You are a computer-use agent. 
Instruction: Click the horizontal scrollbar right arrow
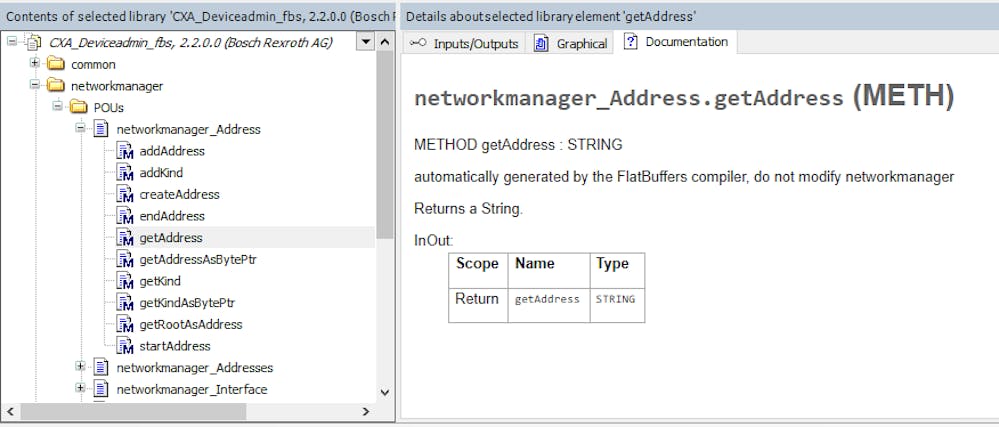365,411
